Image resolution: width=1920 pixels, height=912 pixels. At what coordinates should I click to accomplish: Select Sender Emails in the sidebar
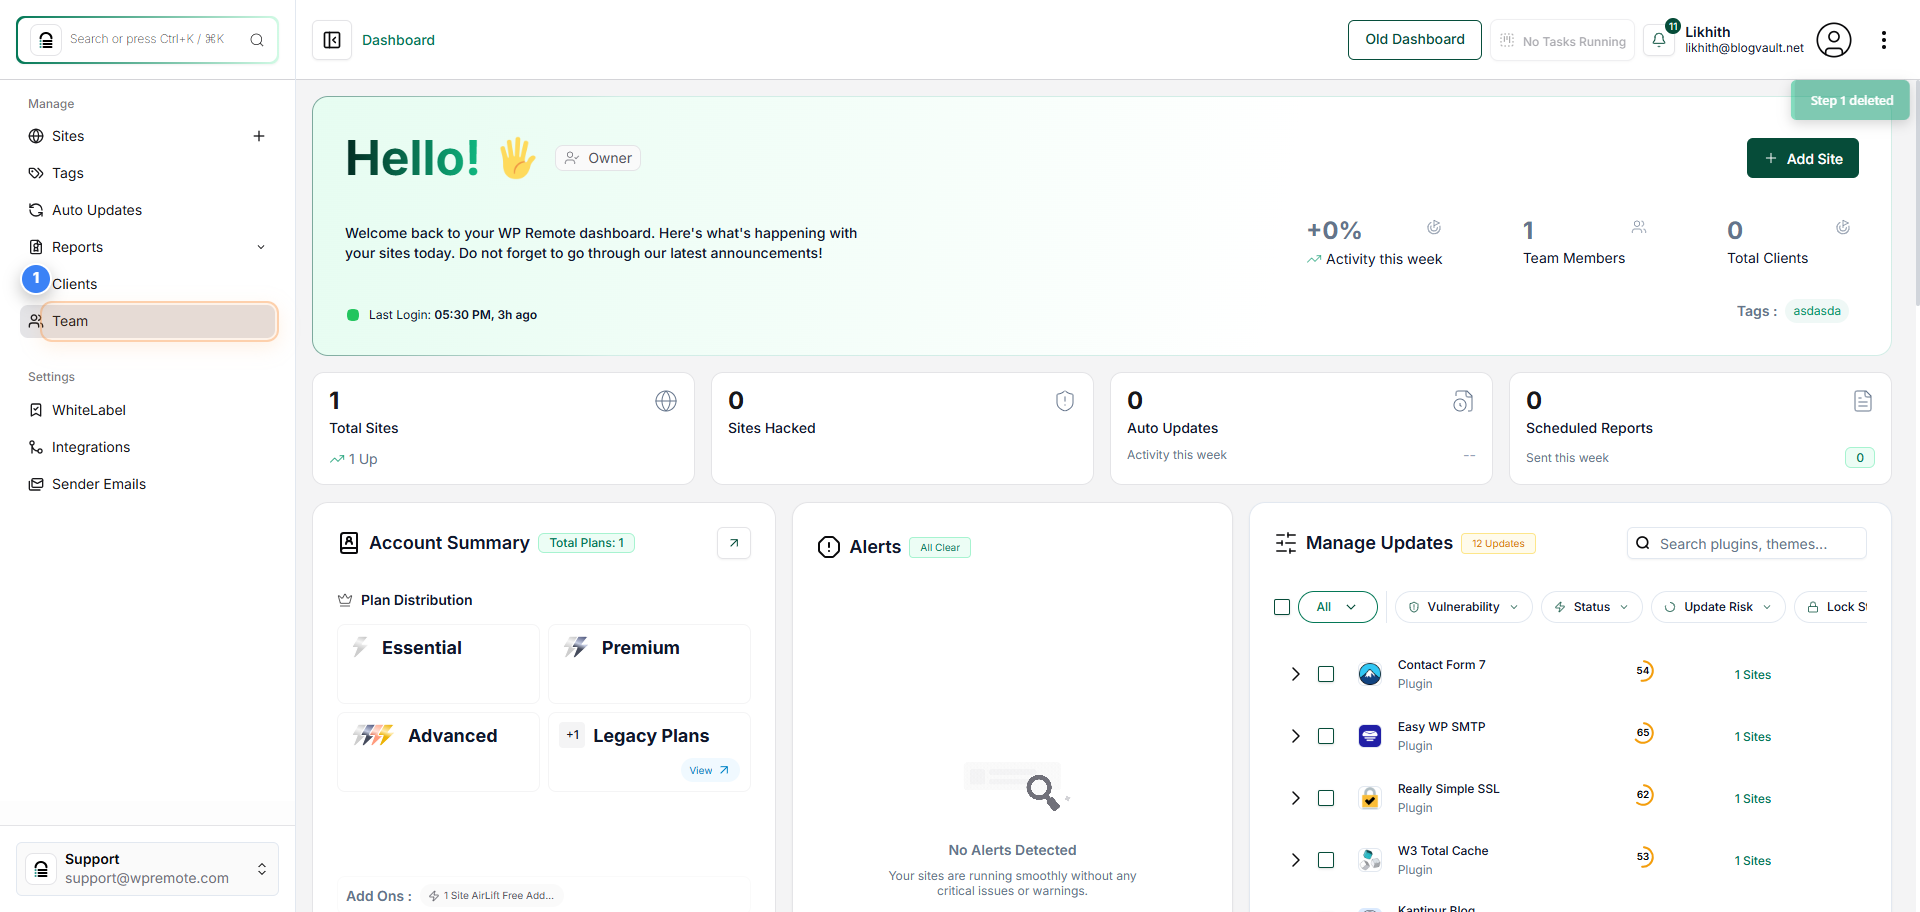[x=99, y=484]
